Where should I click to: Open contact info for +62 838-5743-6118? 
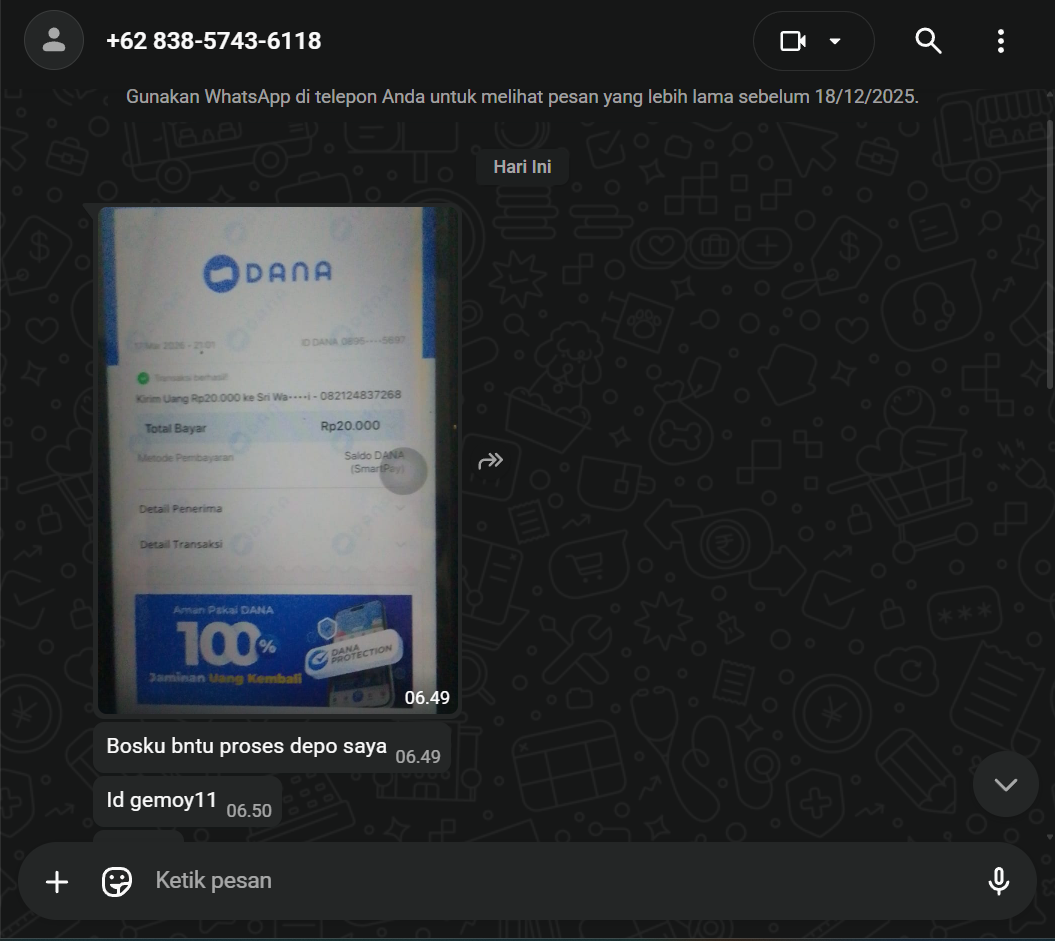[x=213, y=41]
